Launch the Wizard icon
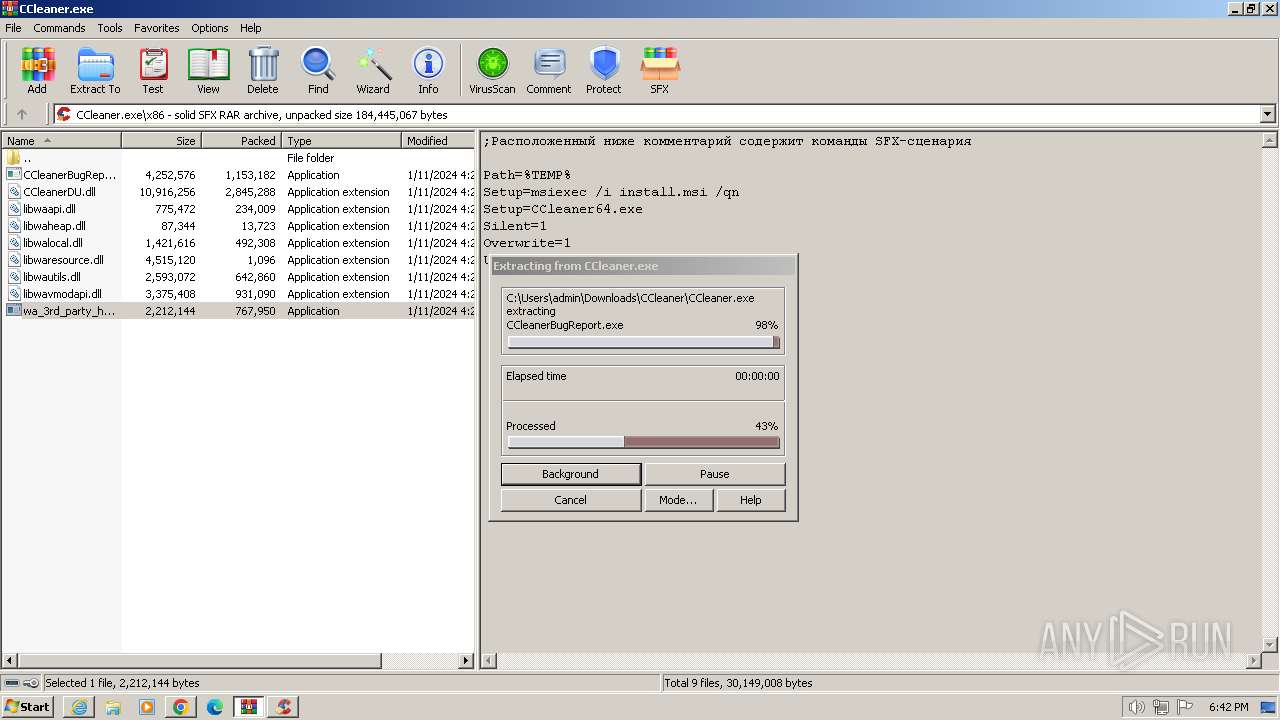This screenshot has width=1280, height=720. pos(373,70)
